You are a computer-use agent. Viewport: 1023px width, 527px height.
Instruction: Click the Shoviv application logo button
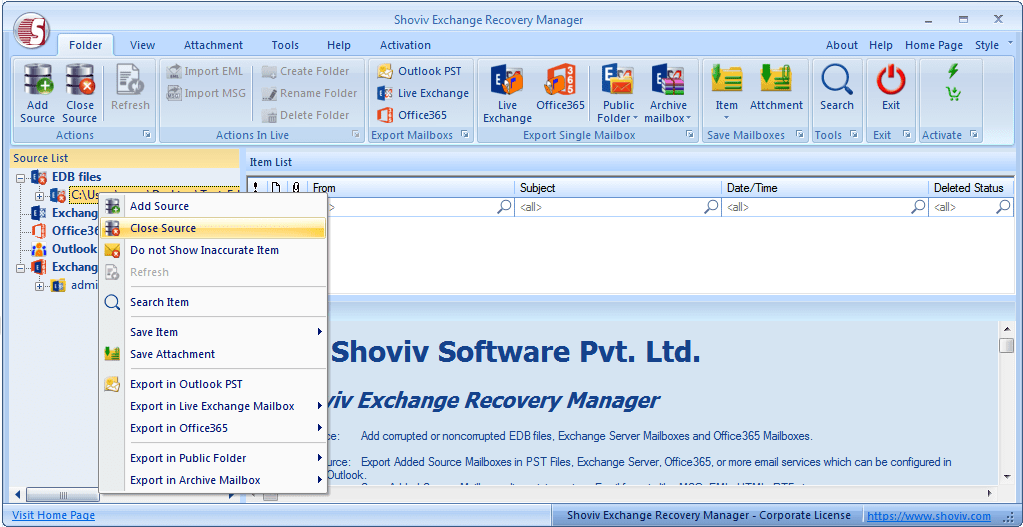tap(33, 31)
